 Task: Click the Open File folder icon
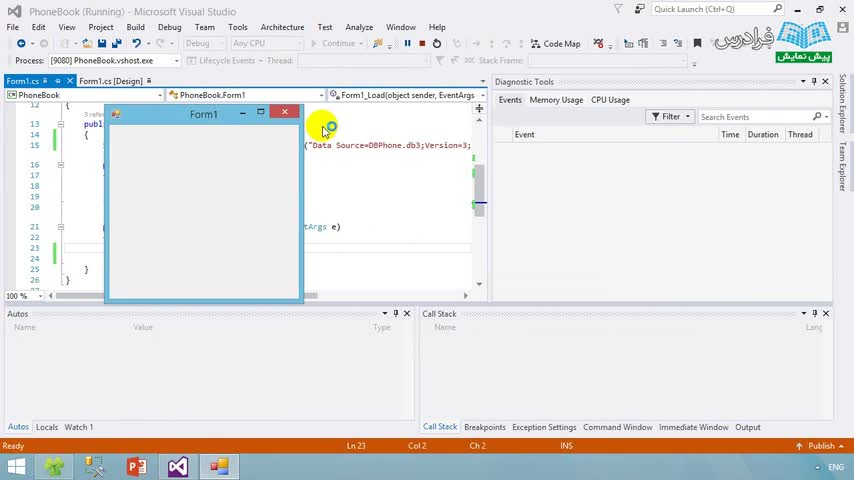coord(87,44)
